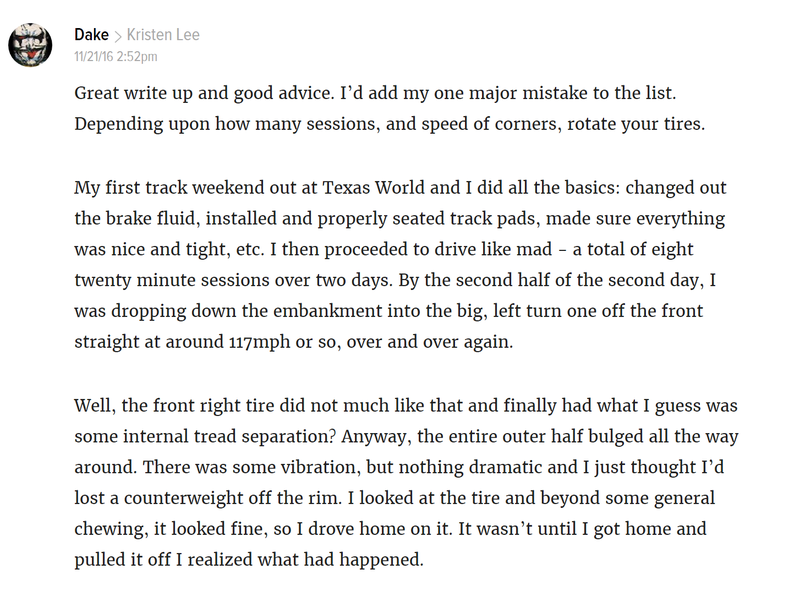Click the arrow between Dake and Kristen Lee
This screenshot has height=591, width=800.
point(118,36)
